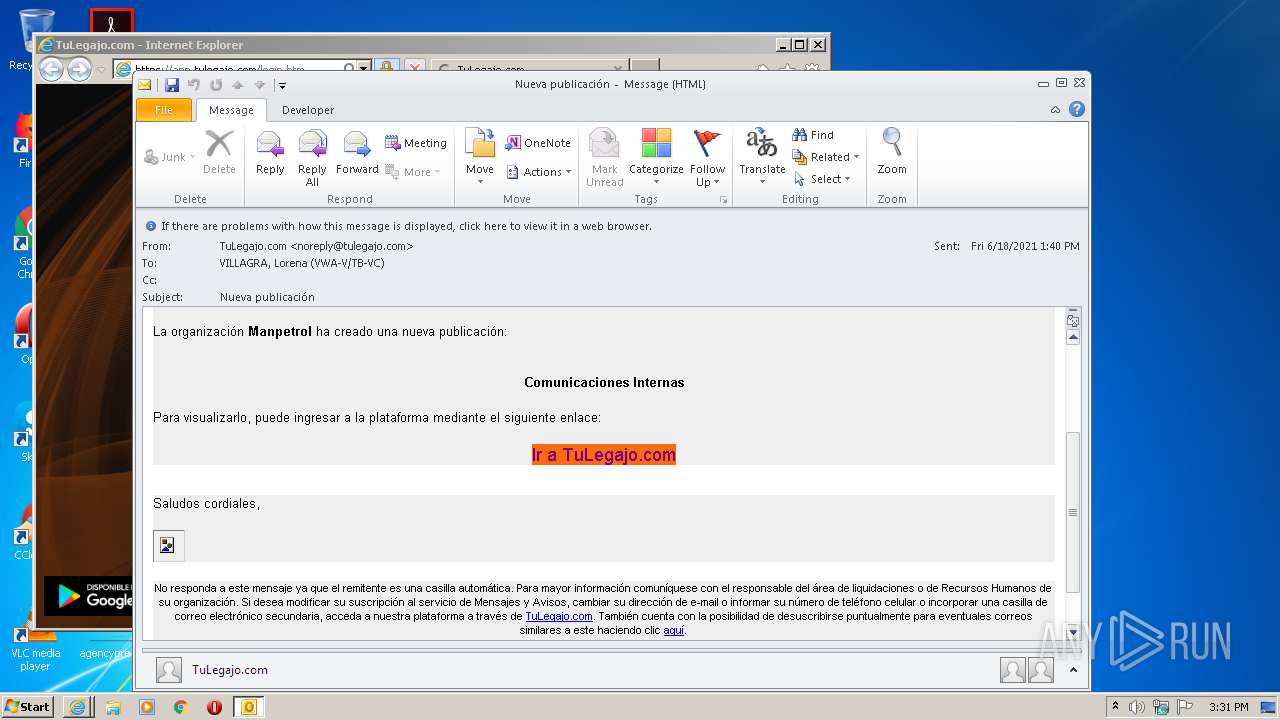Click the first contact silhouette at people pane right
The height and width of the screenshot is (720, 1280).
coord(1013,670)
